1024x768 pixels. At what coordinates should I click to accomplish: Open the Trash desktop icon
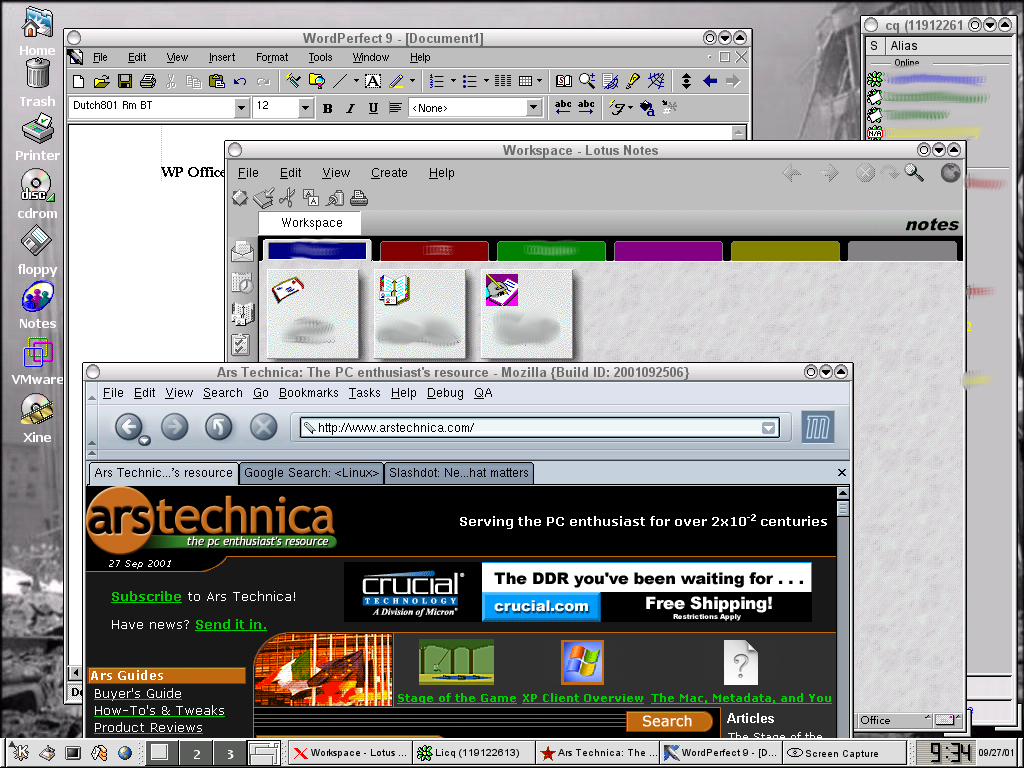[37, 83]
